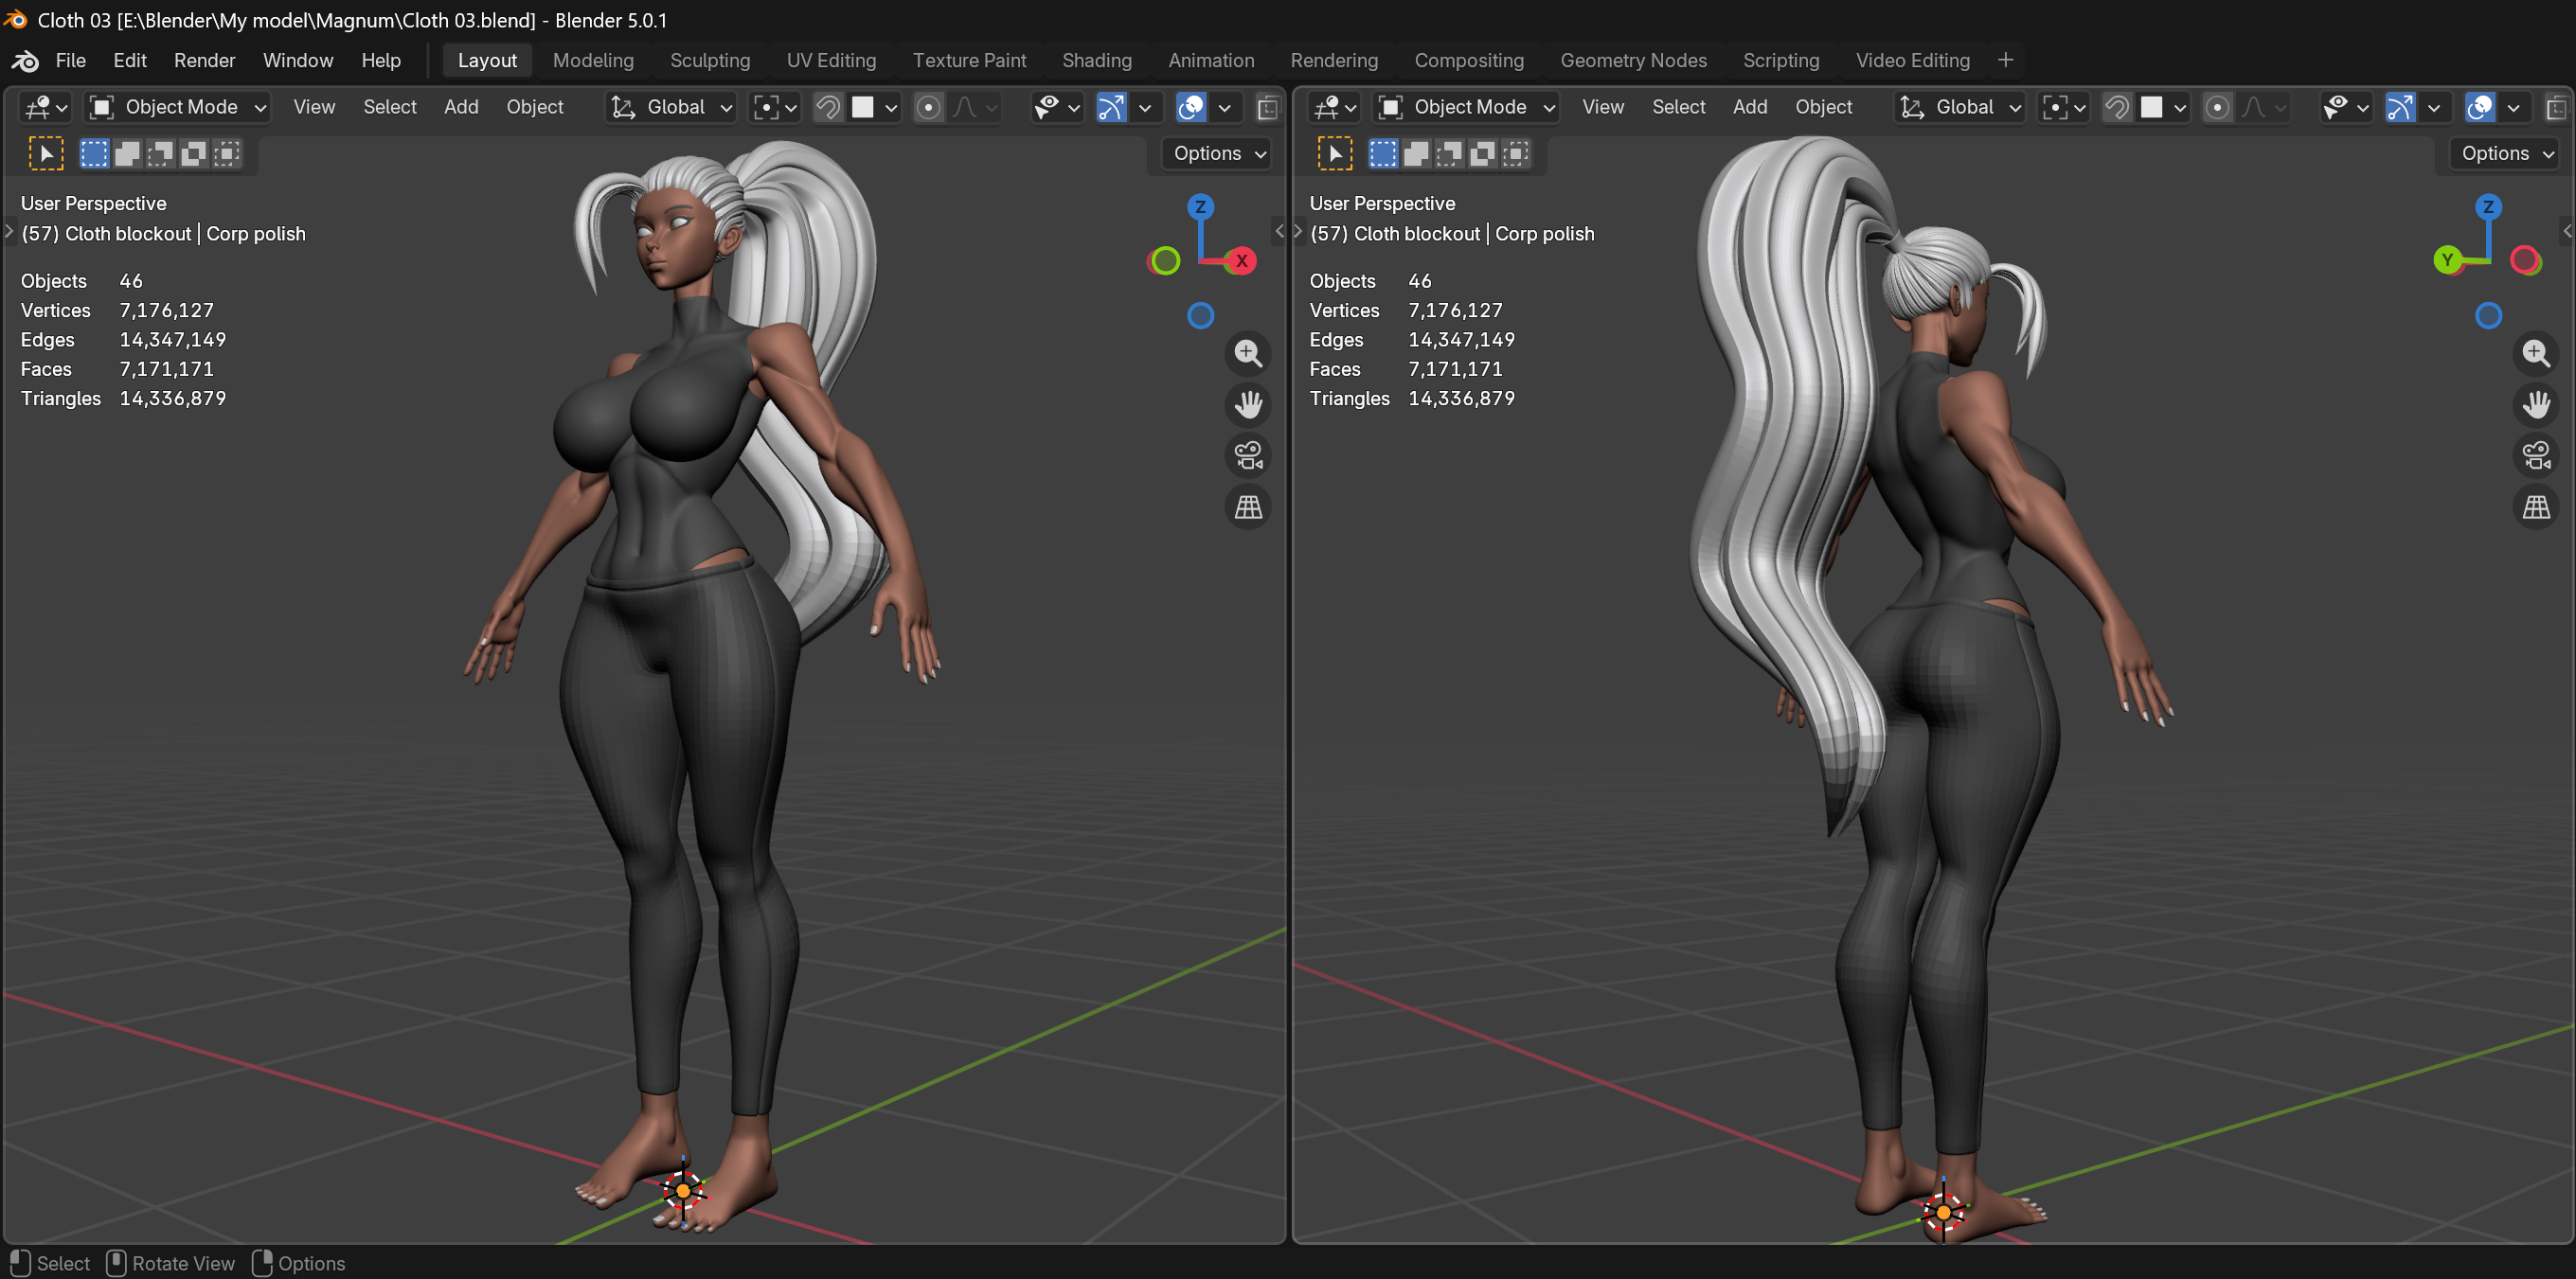
Task: Expand Options dropdown in left viewport
Action: 1218,154
